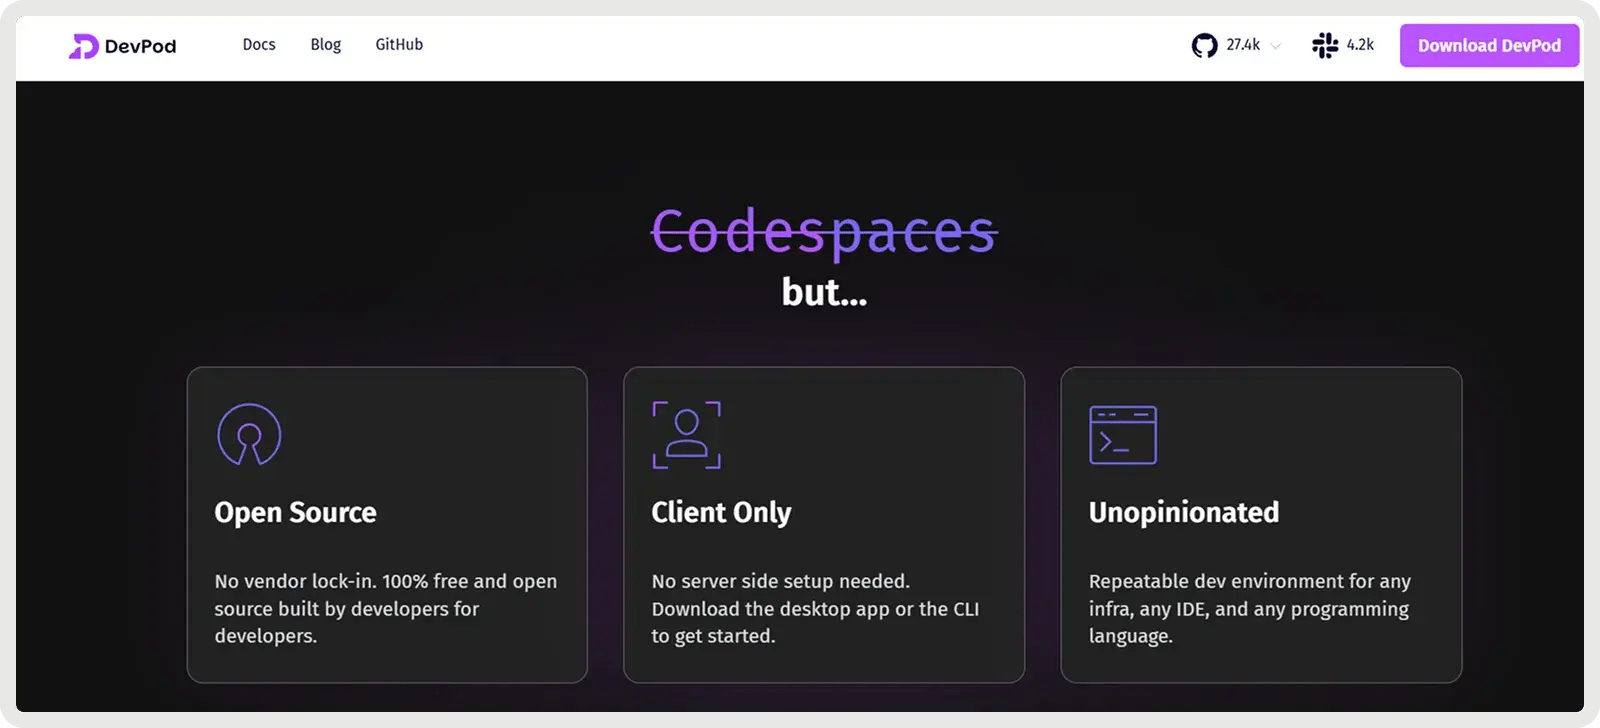Click the strikethrough Codespaces heading
Screen dimensions: 1600x728
tap(824, 232)
